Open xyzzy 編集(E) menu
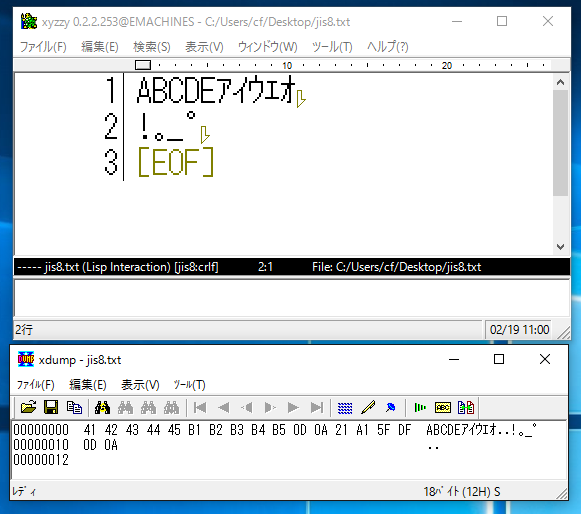This screenshot has height=514, width=581. point(100,47)
